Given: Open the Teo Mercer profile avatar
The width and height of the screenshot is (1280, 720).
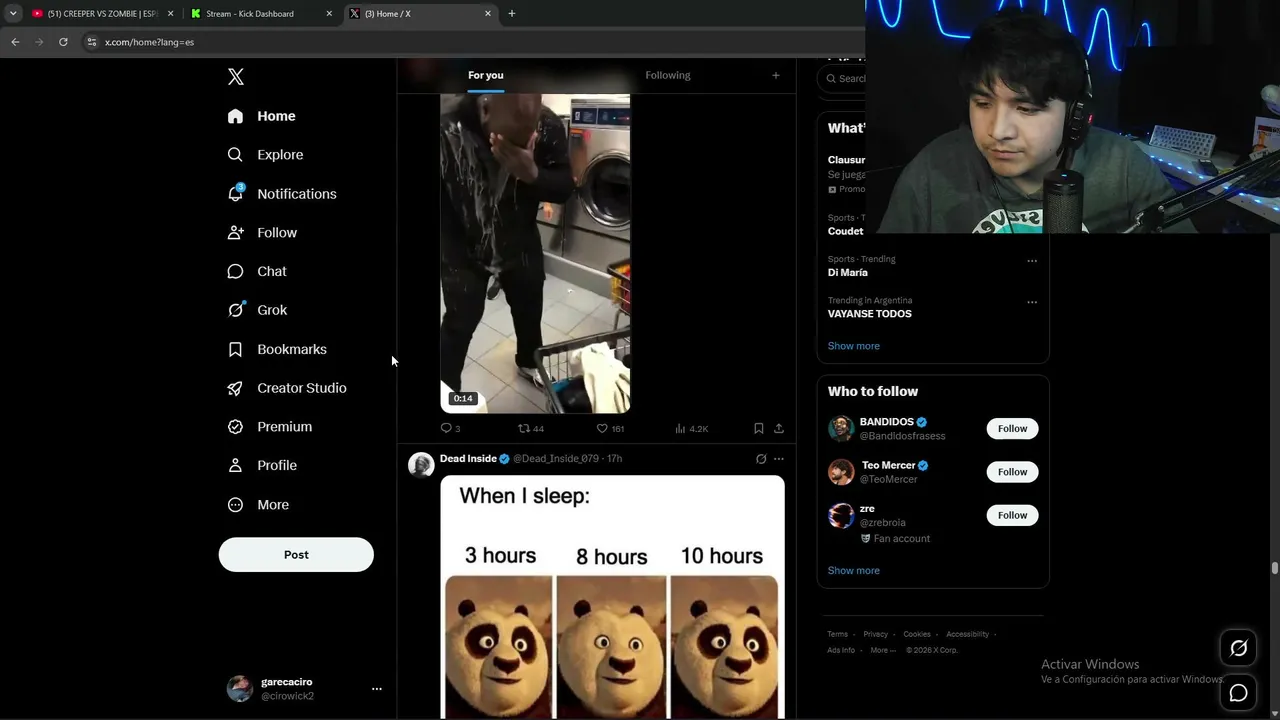Looking at the screenshot, I should [841, 472].
